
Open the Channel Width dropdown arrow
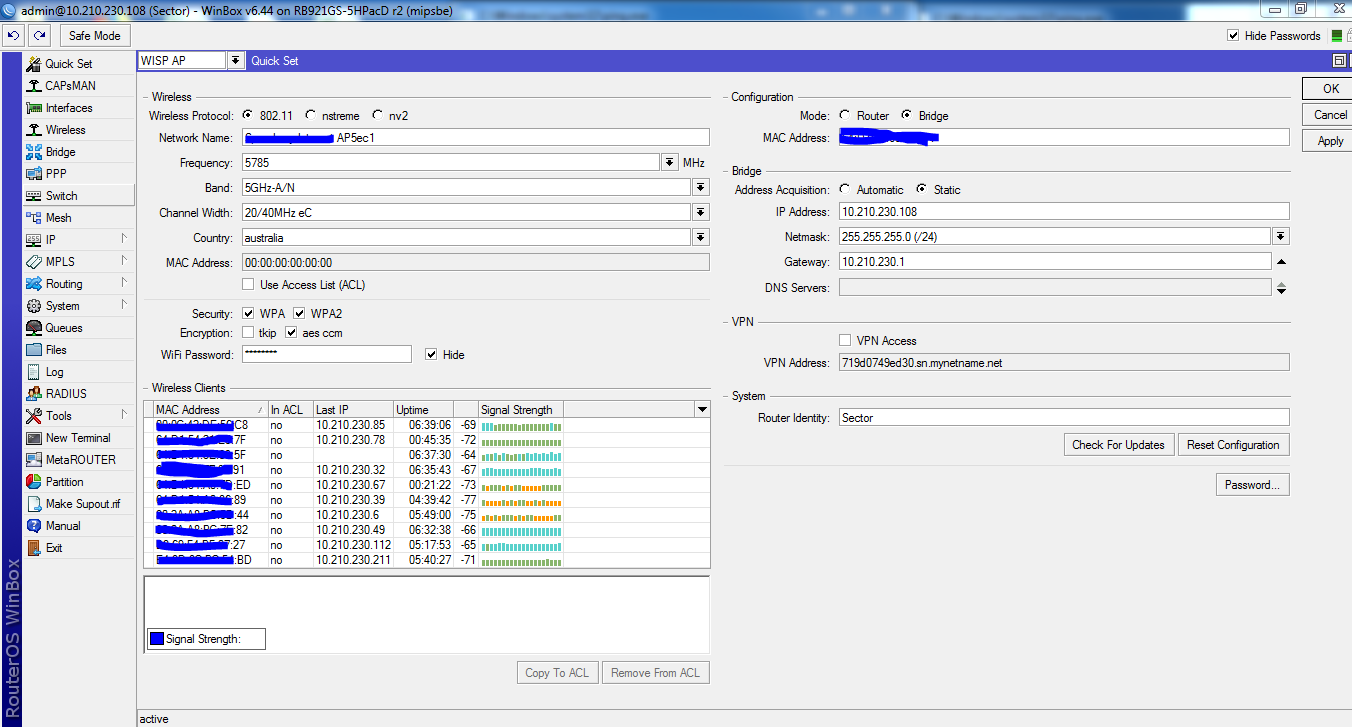(x=701, y=212)
